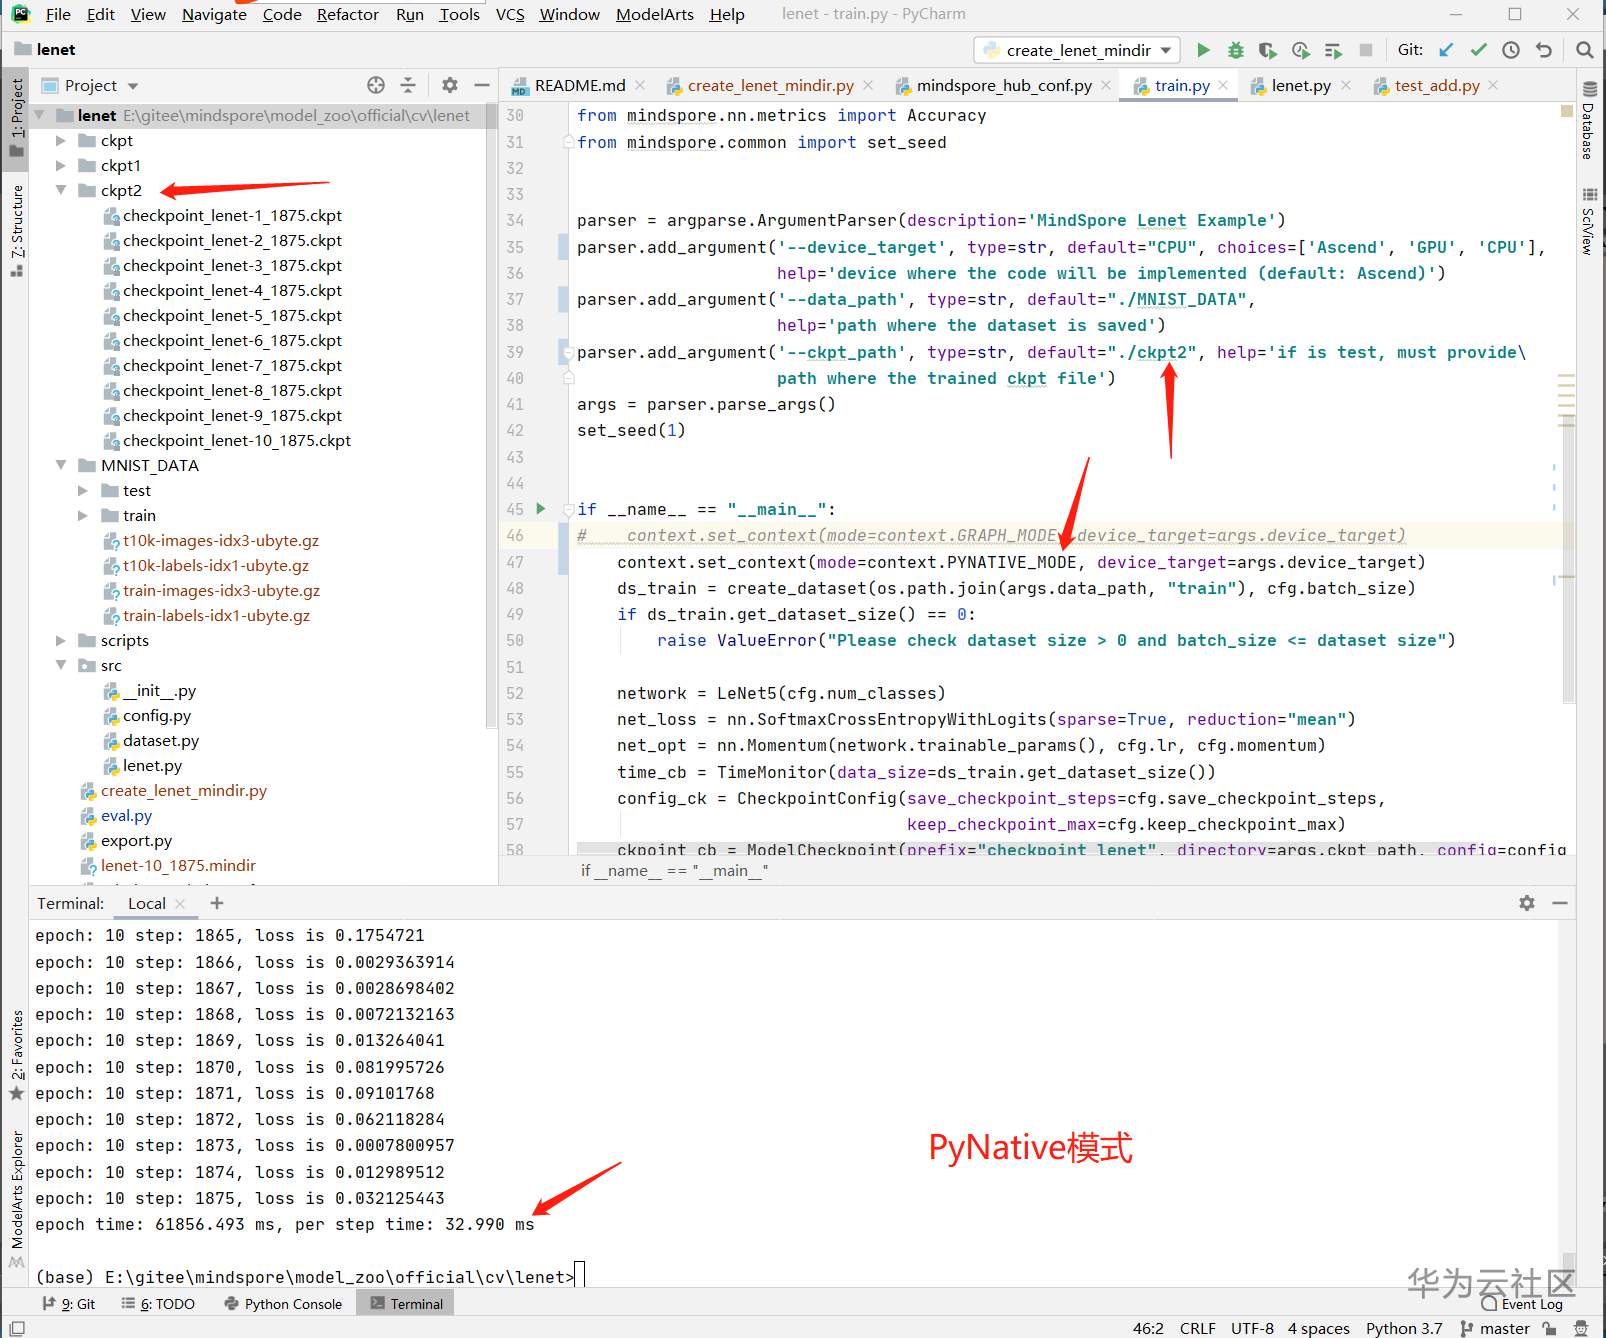Collapse the ckpt2 folder
This screenshot has height=1338, width=1606.
pos(61,190)
